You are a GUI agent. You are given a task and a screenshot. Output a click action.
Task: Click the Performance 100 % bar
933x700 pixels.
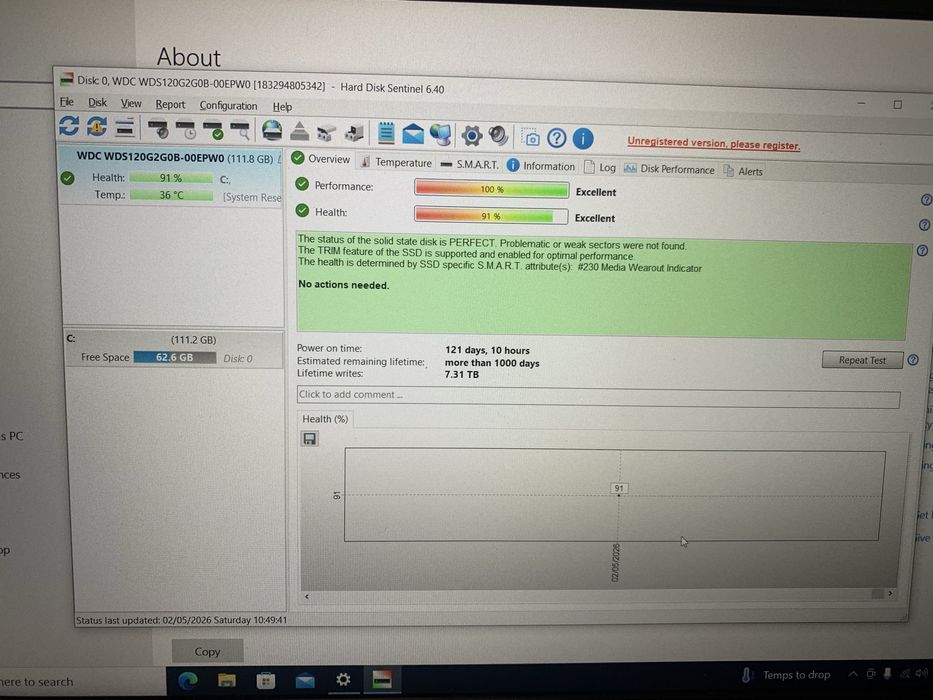pos(491,189)
